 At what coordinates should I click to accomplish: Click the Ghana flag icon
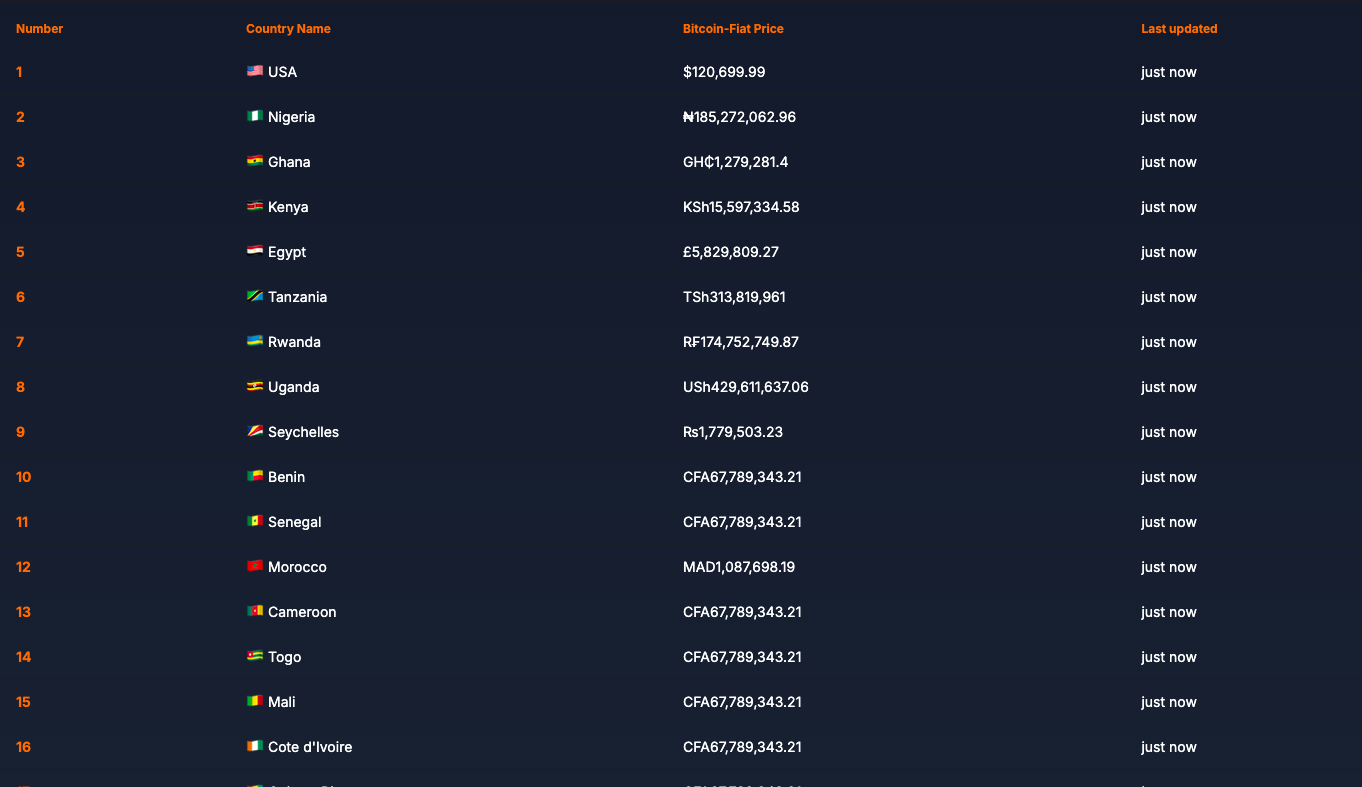point(255,161)
